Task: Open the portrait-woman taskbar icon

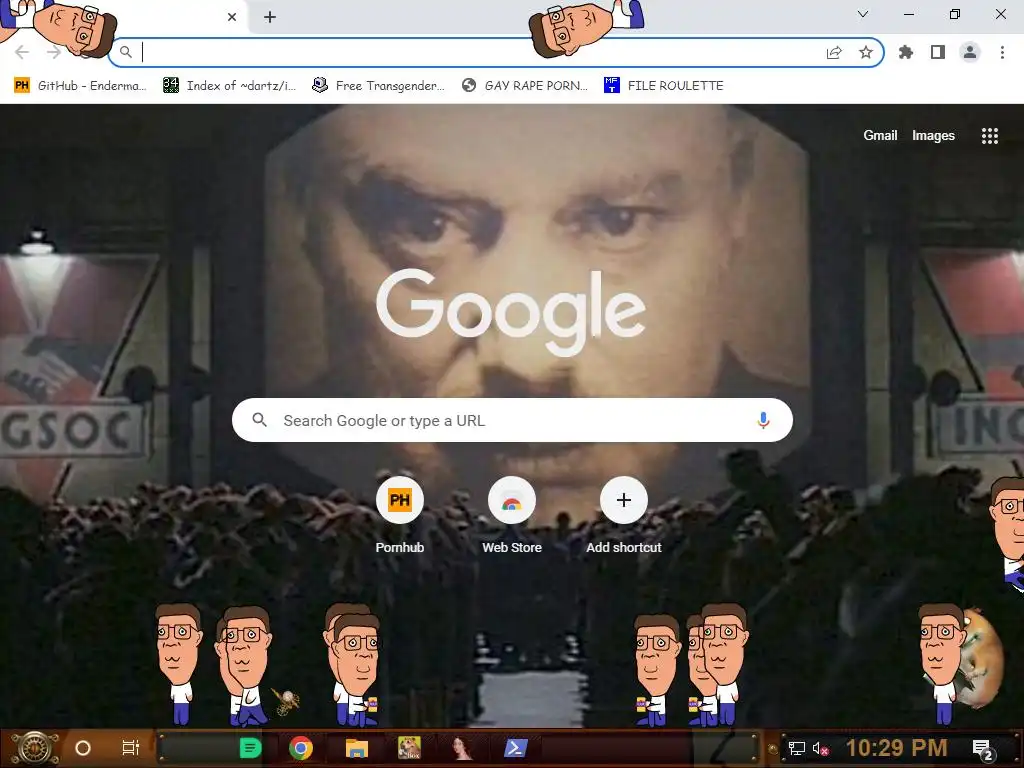Action: pyautogui.click(x=462, y=748)
